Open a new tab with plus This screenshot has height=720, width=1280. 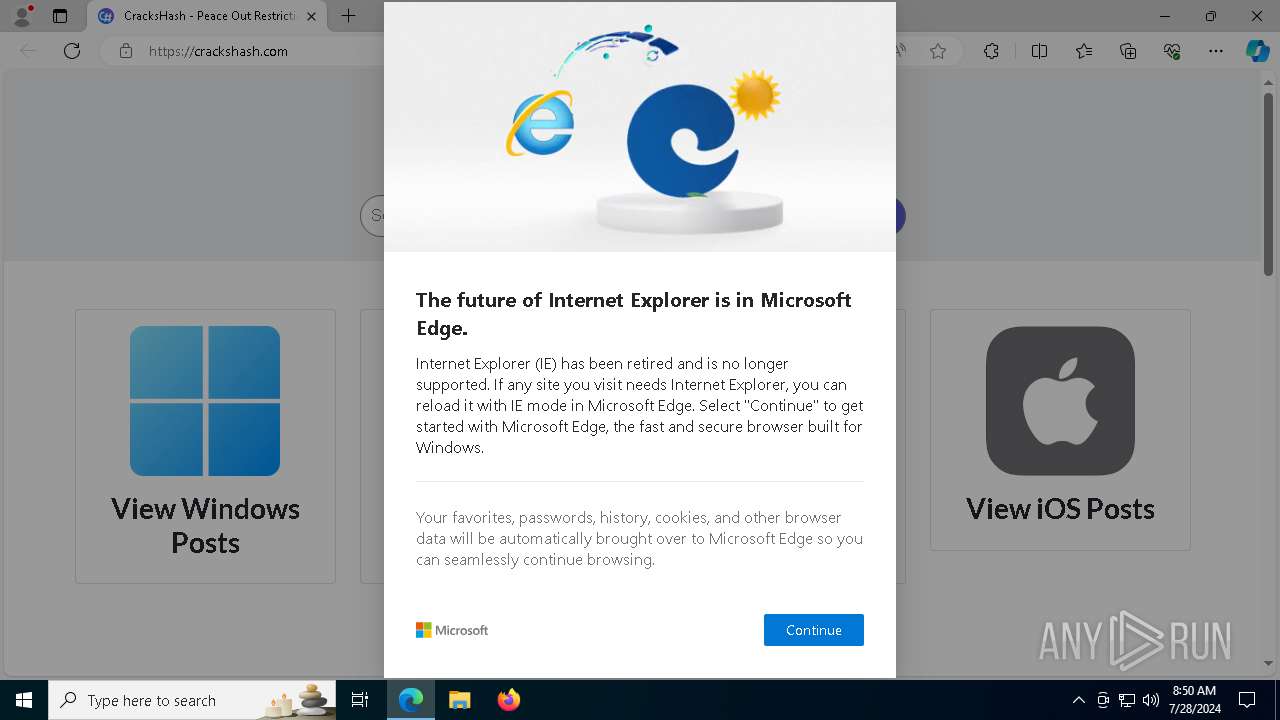click(348, 16)
